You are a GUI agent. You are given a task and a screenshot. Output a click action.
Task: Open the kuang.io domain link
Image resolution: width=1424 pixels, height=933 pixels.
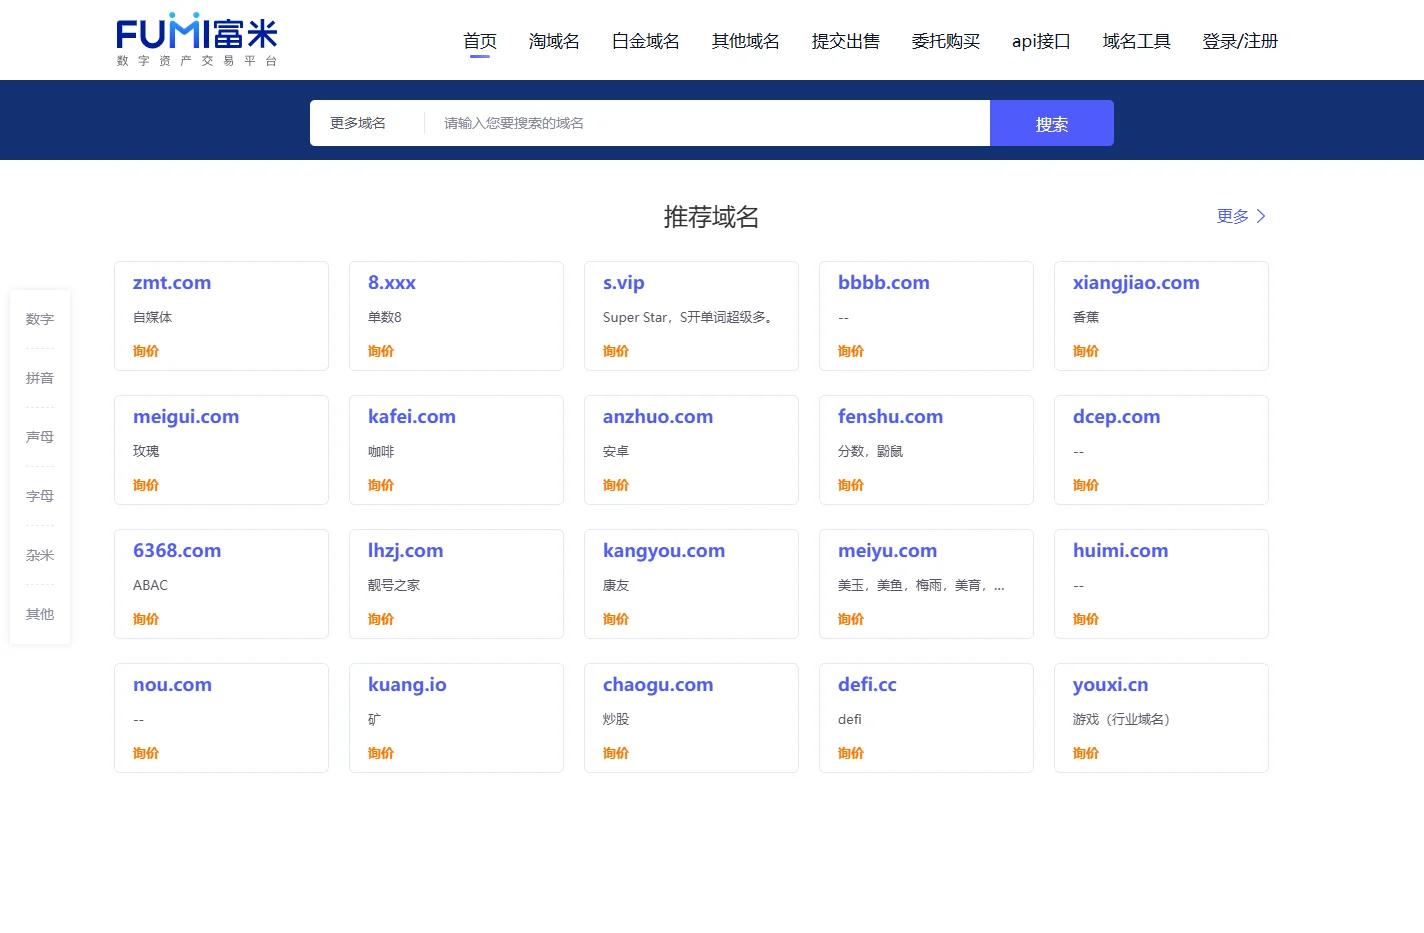pos(407,685)
